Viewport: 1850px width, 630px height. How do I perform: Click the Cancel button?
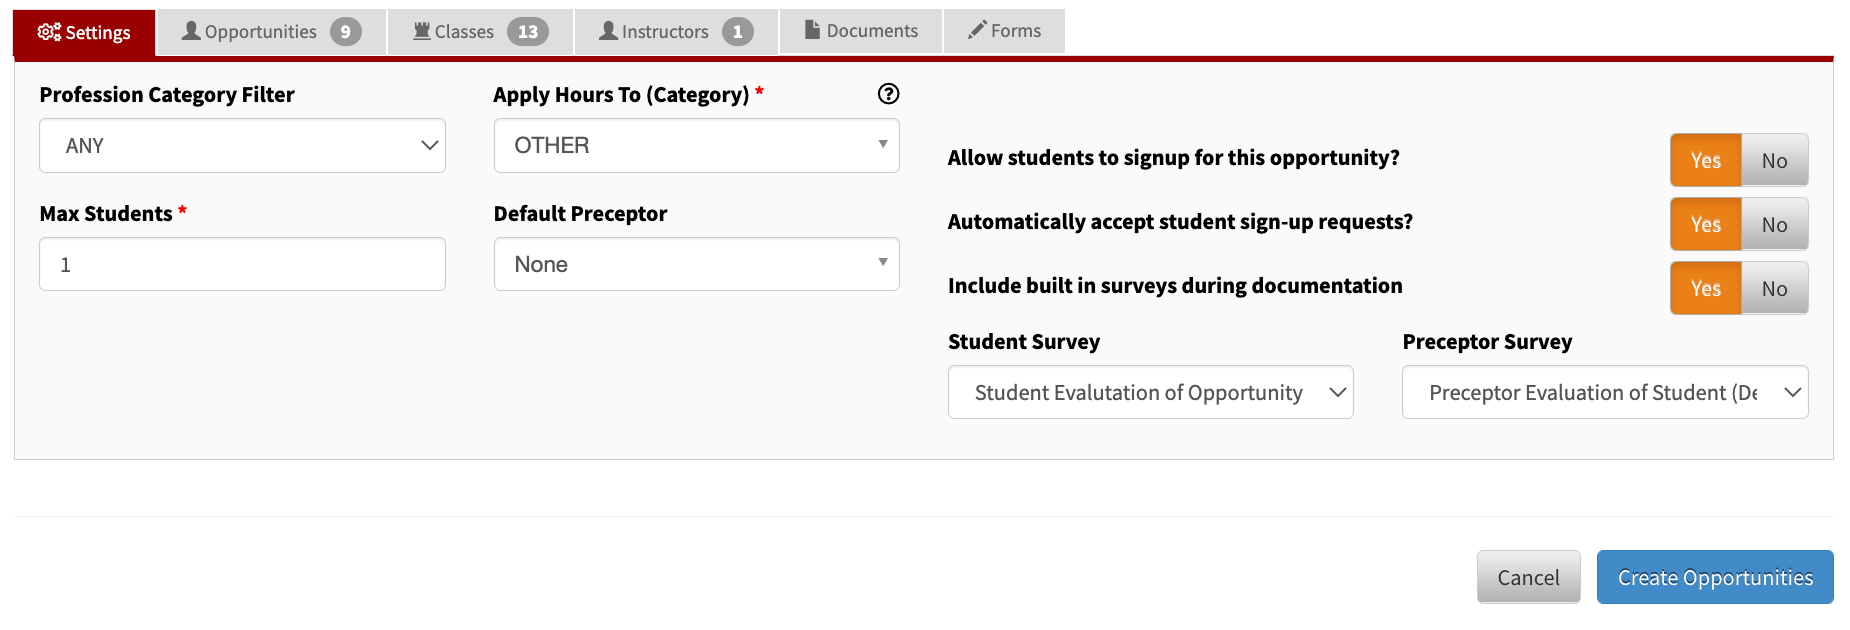[x=1528, y=577]
